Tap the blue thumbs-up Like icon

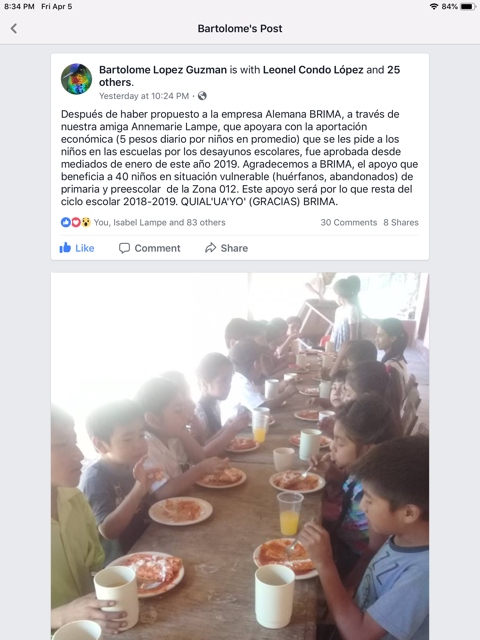pos(65,248)
